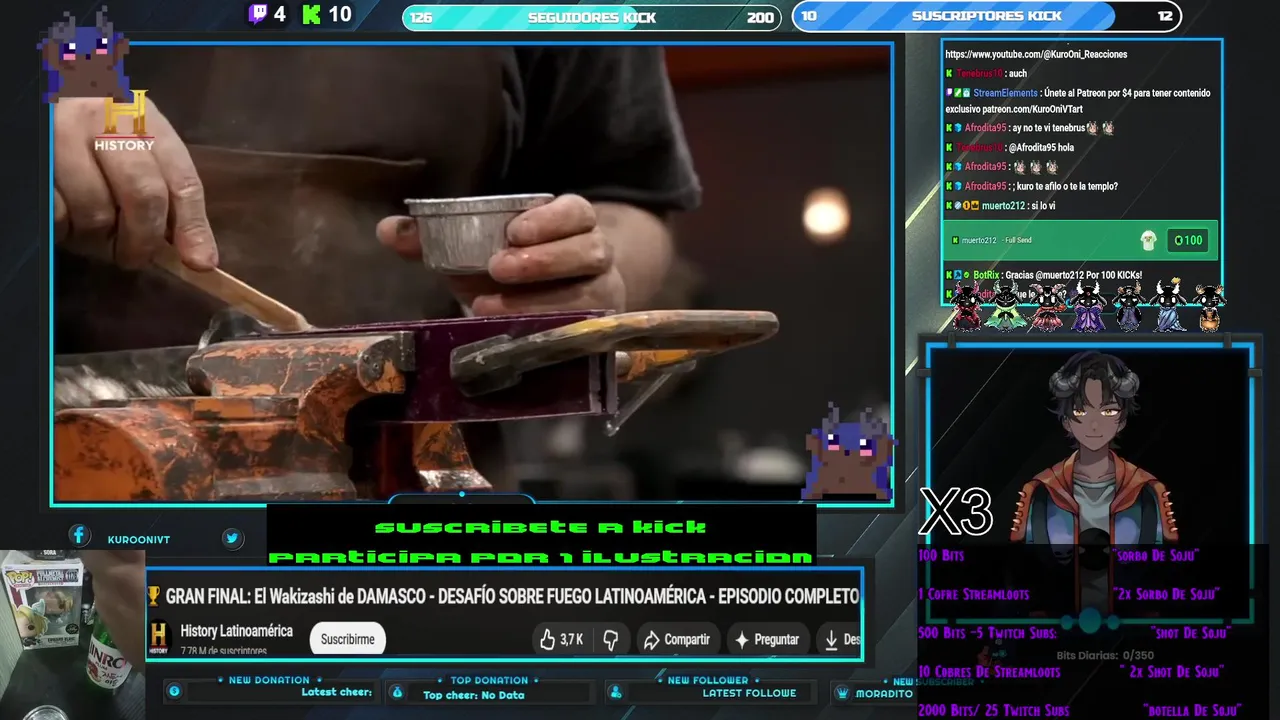Click the Top Donation money bag icon
Viewport: 1280px width, 720px height.
397,691
